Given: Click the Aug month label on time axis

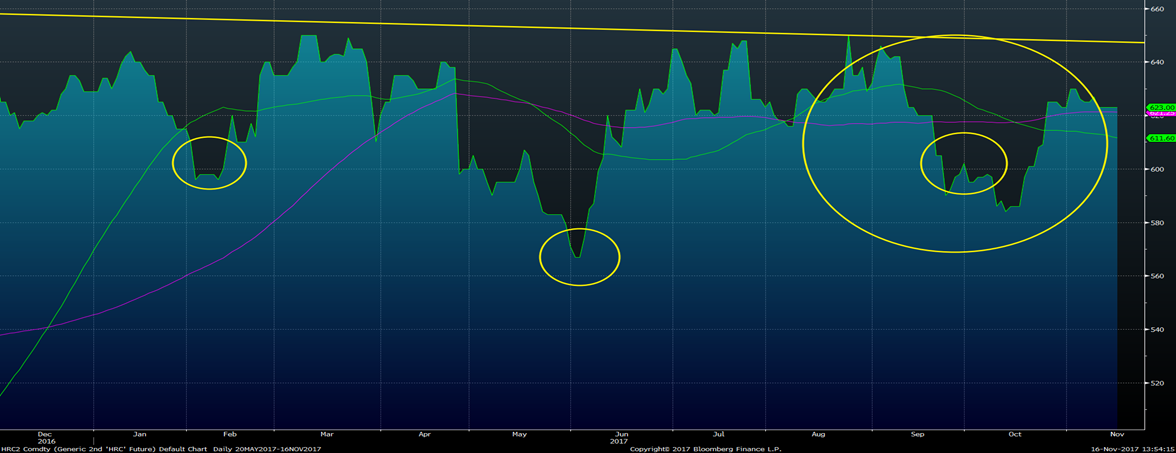Looking at the screenshot, I should tap(818, 435).
